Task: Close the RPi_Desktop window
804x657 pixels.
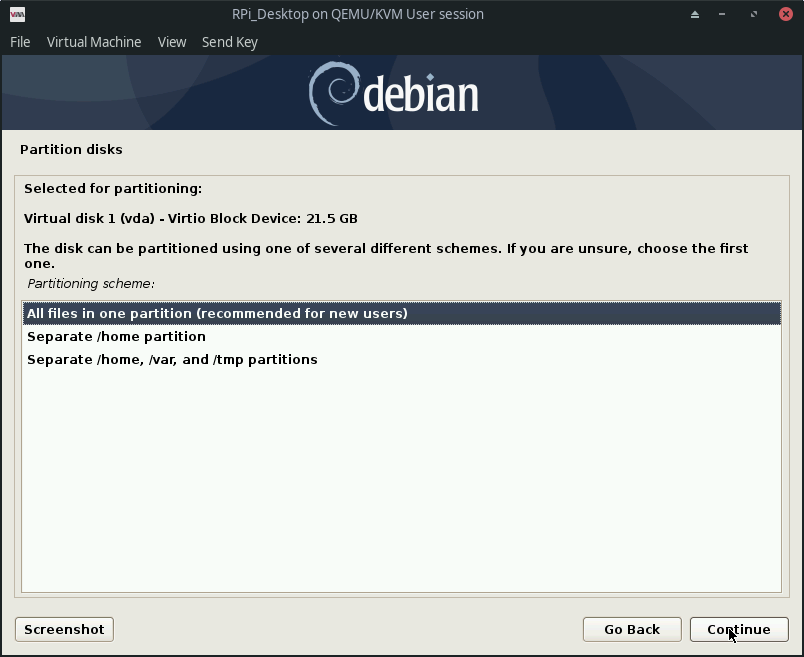Action: (786, 14)
